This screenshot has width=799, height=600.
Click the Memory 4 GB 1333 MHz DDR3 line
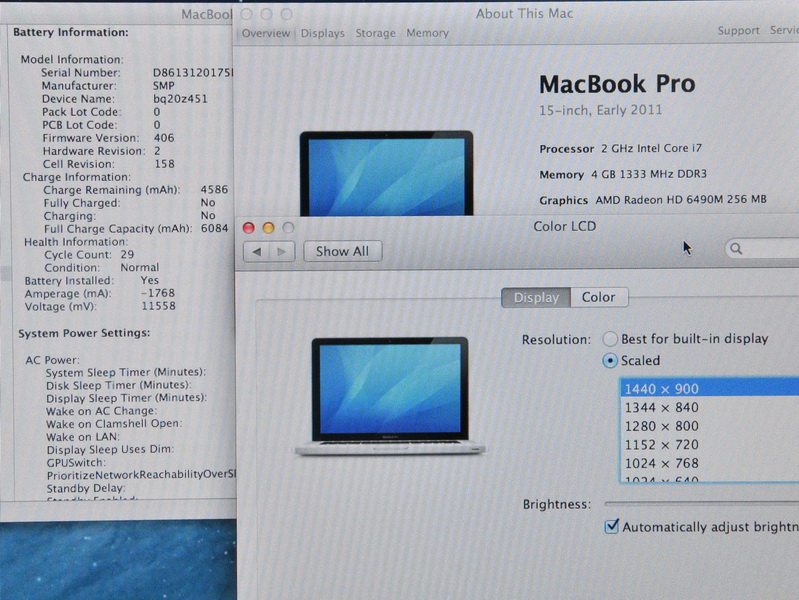(623, 174)
